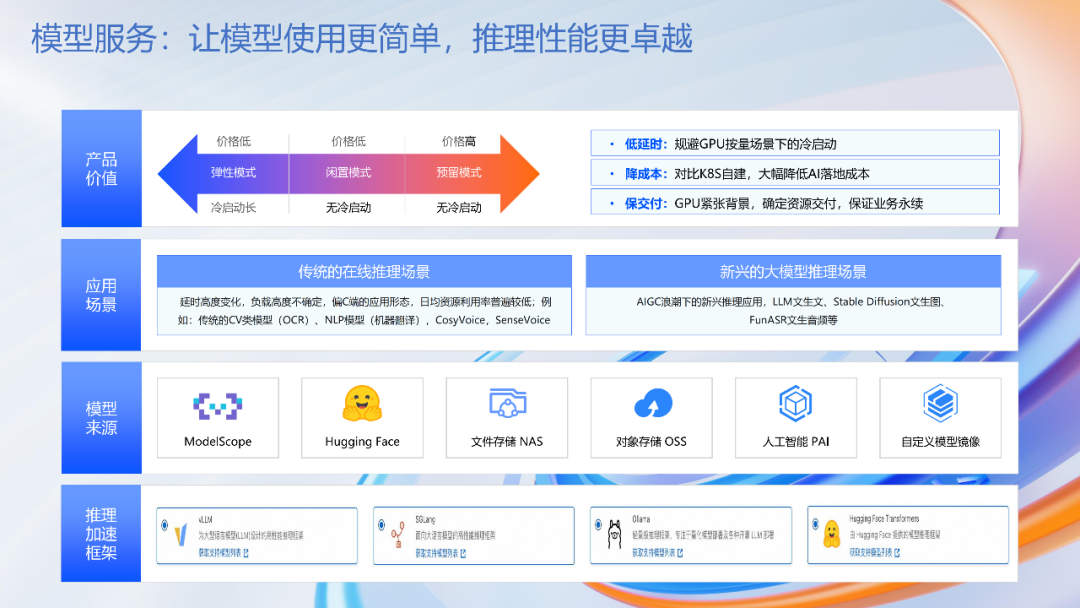Image resolution: width=1080 pixels, height=608 pixels.
Task: Select the Ollama radio button
Action: (x=599, y=525)
